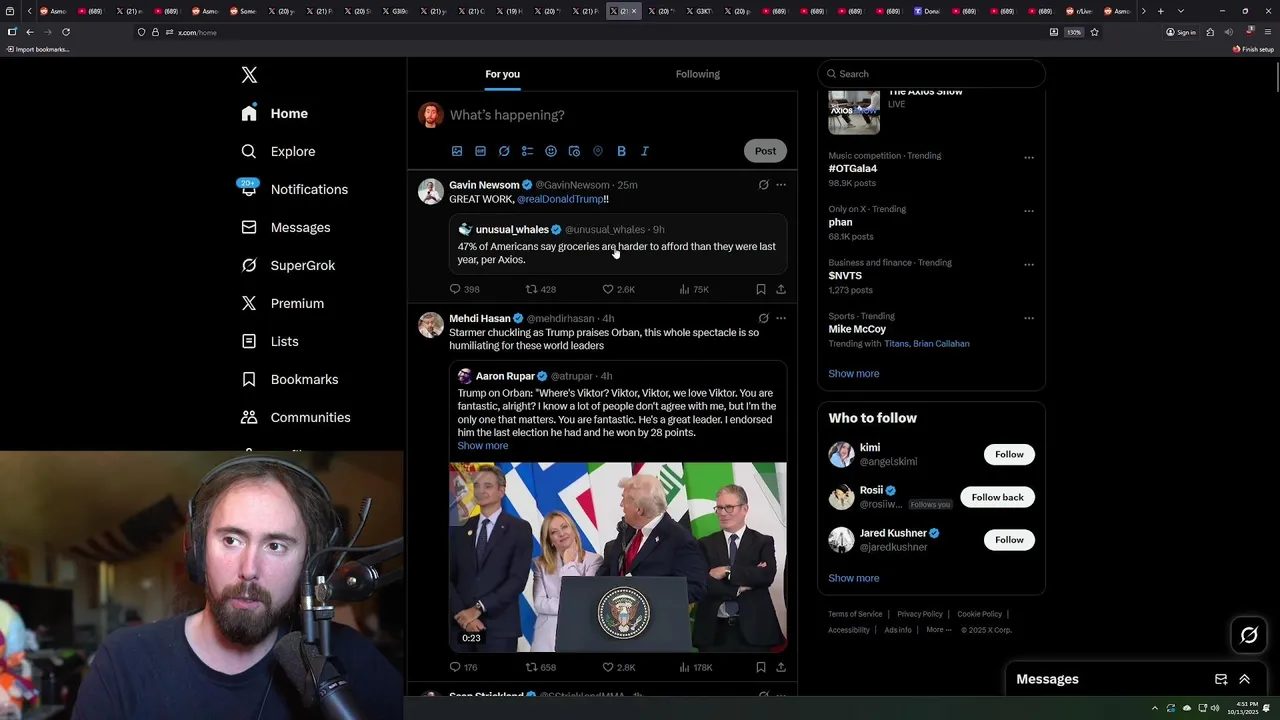This screenshot has width=1280, height=720.
Task: Switch to the Following tab
Action: [697, 74]
